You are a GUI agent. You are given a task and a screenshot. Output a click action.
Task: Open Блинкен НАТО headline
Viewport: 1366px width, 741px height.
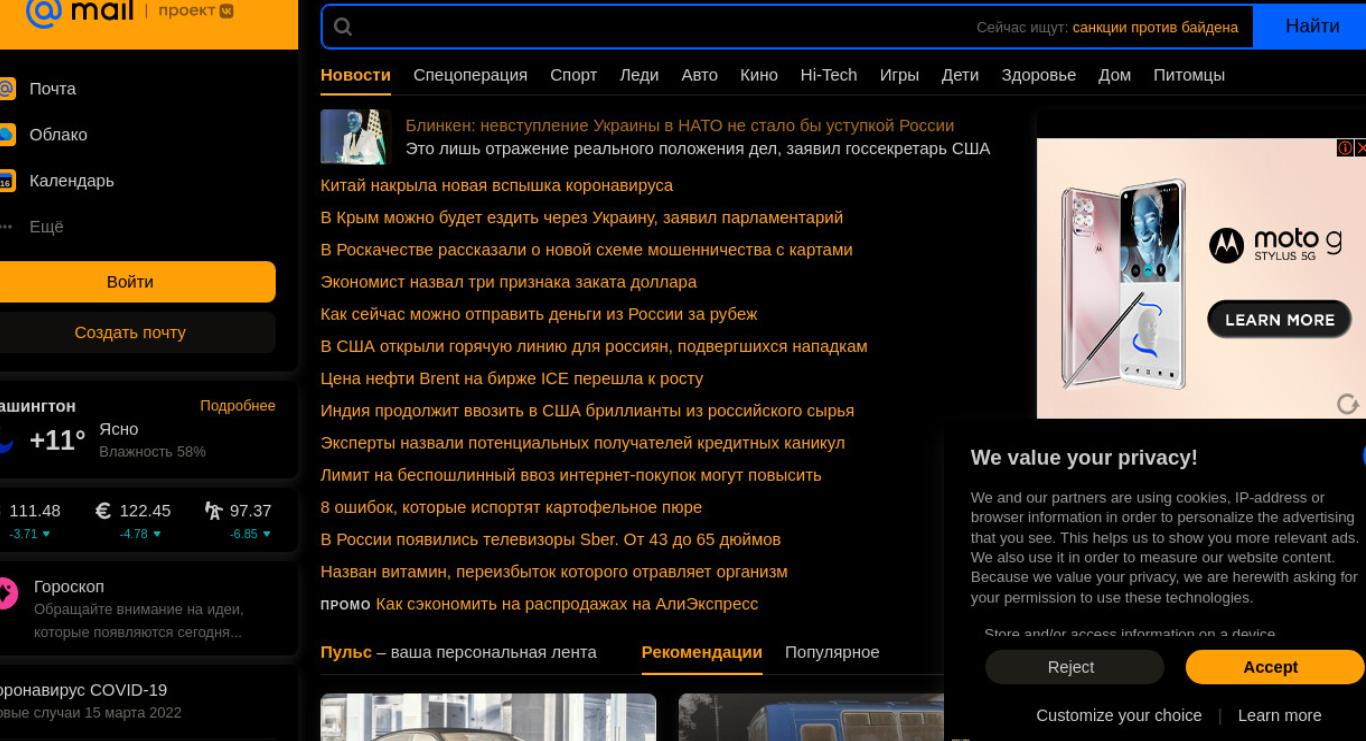680,125
